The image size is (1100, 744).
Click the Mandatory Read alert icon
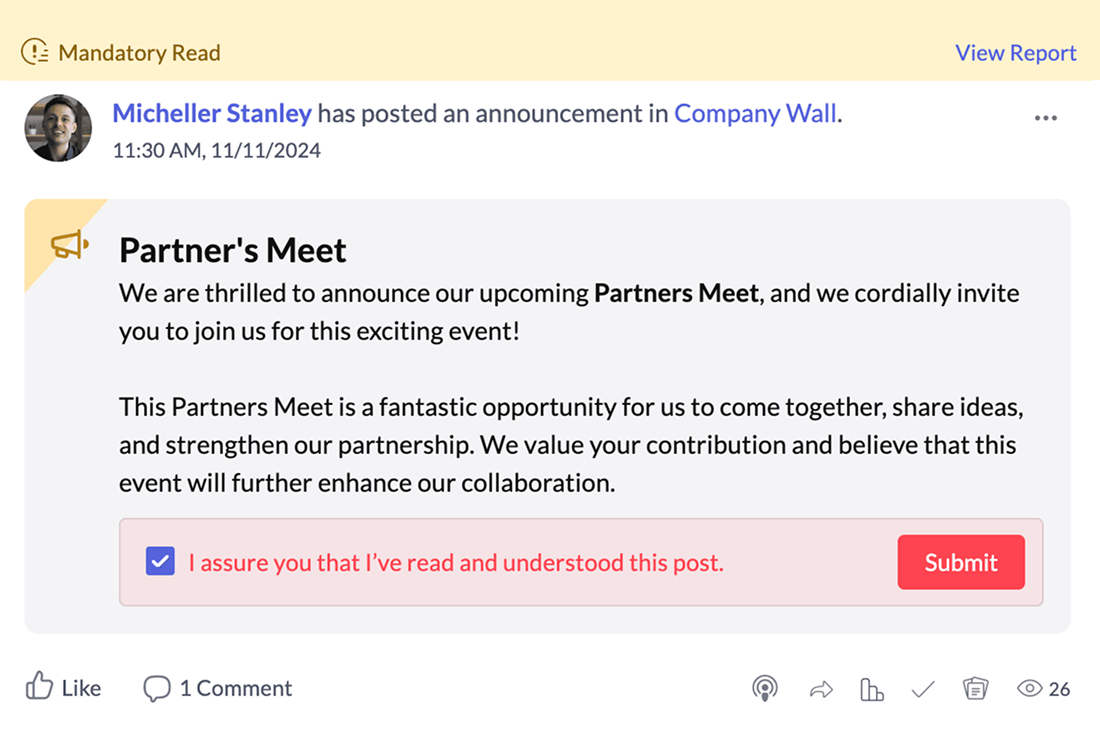35,52
